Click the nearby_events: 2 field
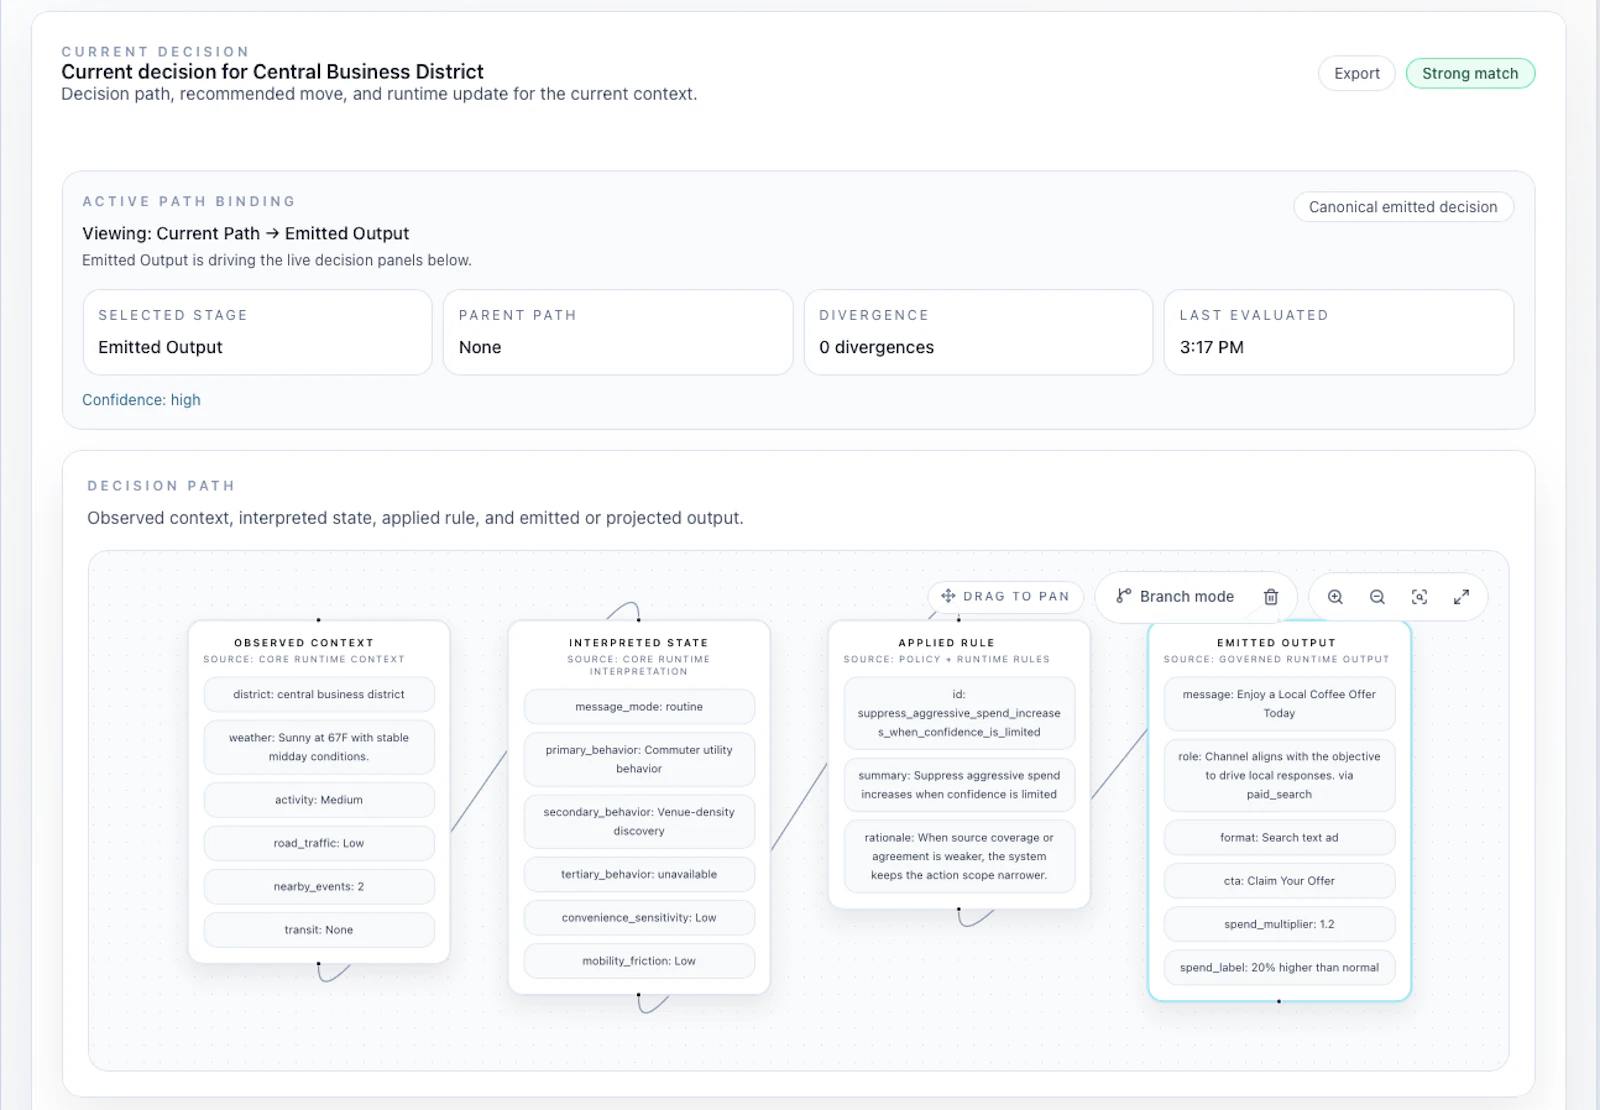The image size is (1600, 1110). pyautogui.click(x=319, y=886)
